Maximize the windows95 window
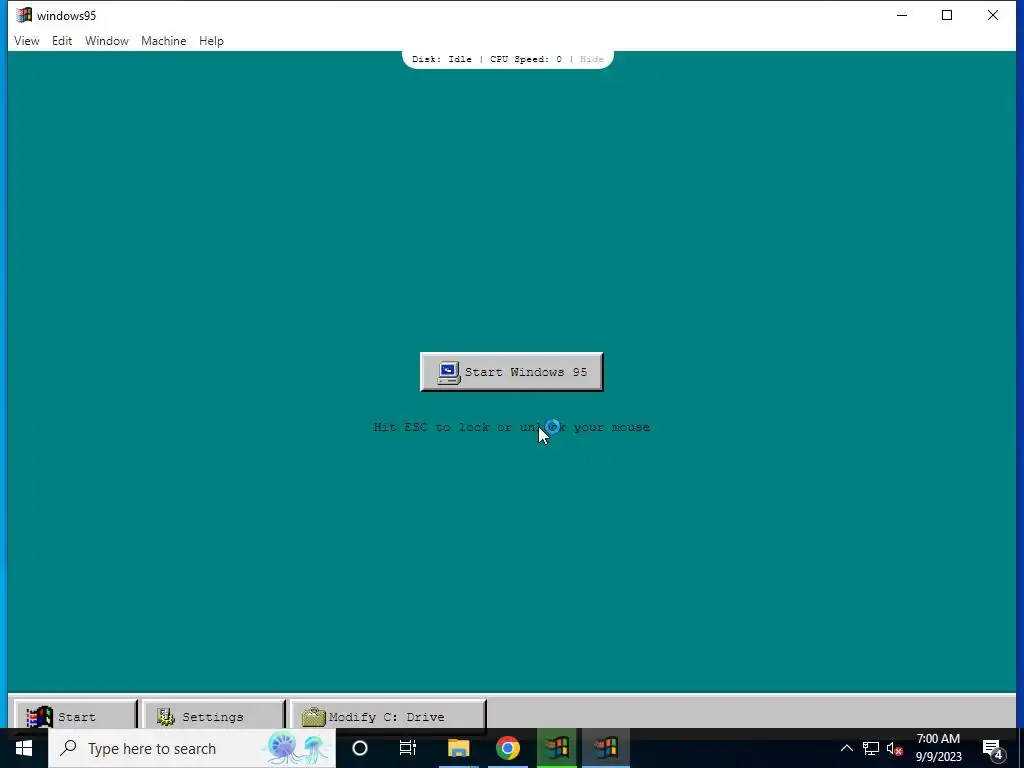Image resolution: width=1024 pixels, height=768 pixels. tap(947, 15)
